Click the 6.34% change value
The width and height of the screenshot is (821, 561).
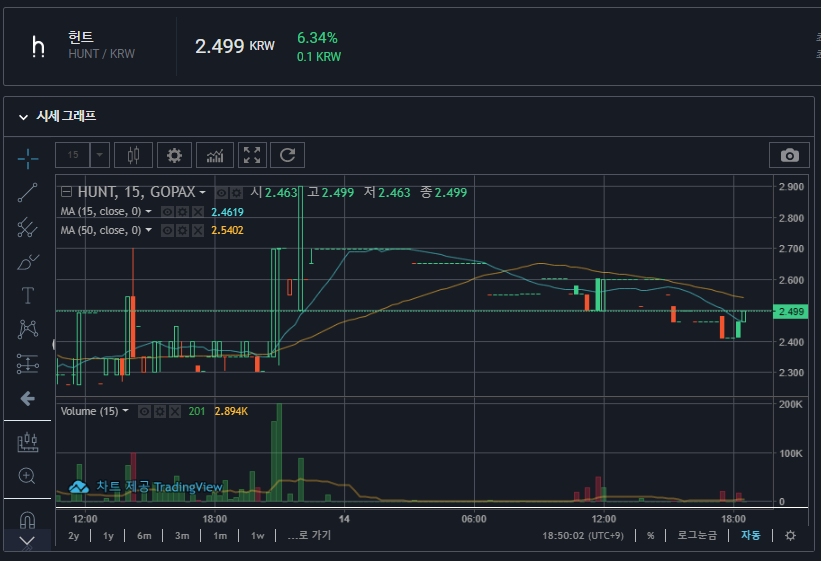(x=317, y=38)
